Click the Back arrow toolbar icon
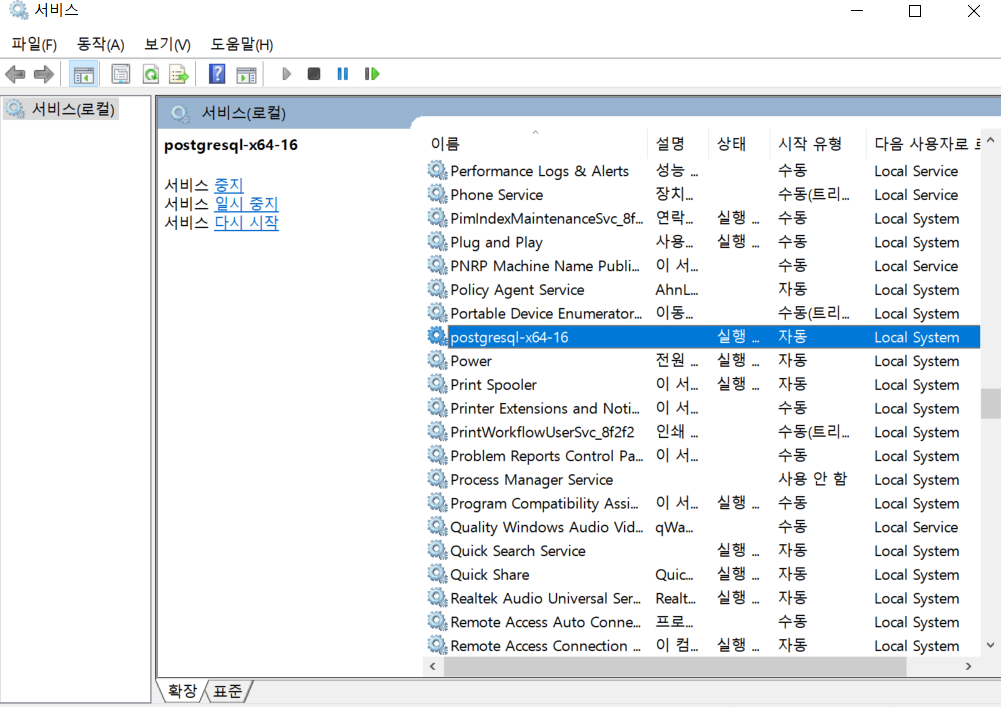The height and width of the screenshot is (707, 1001). (15, 75)
